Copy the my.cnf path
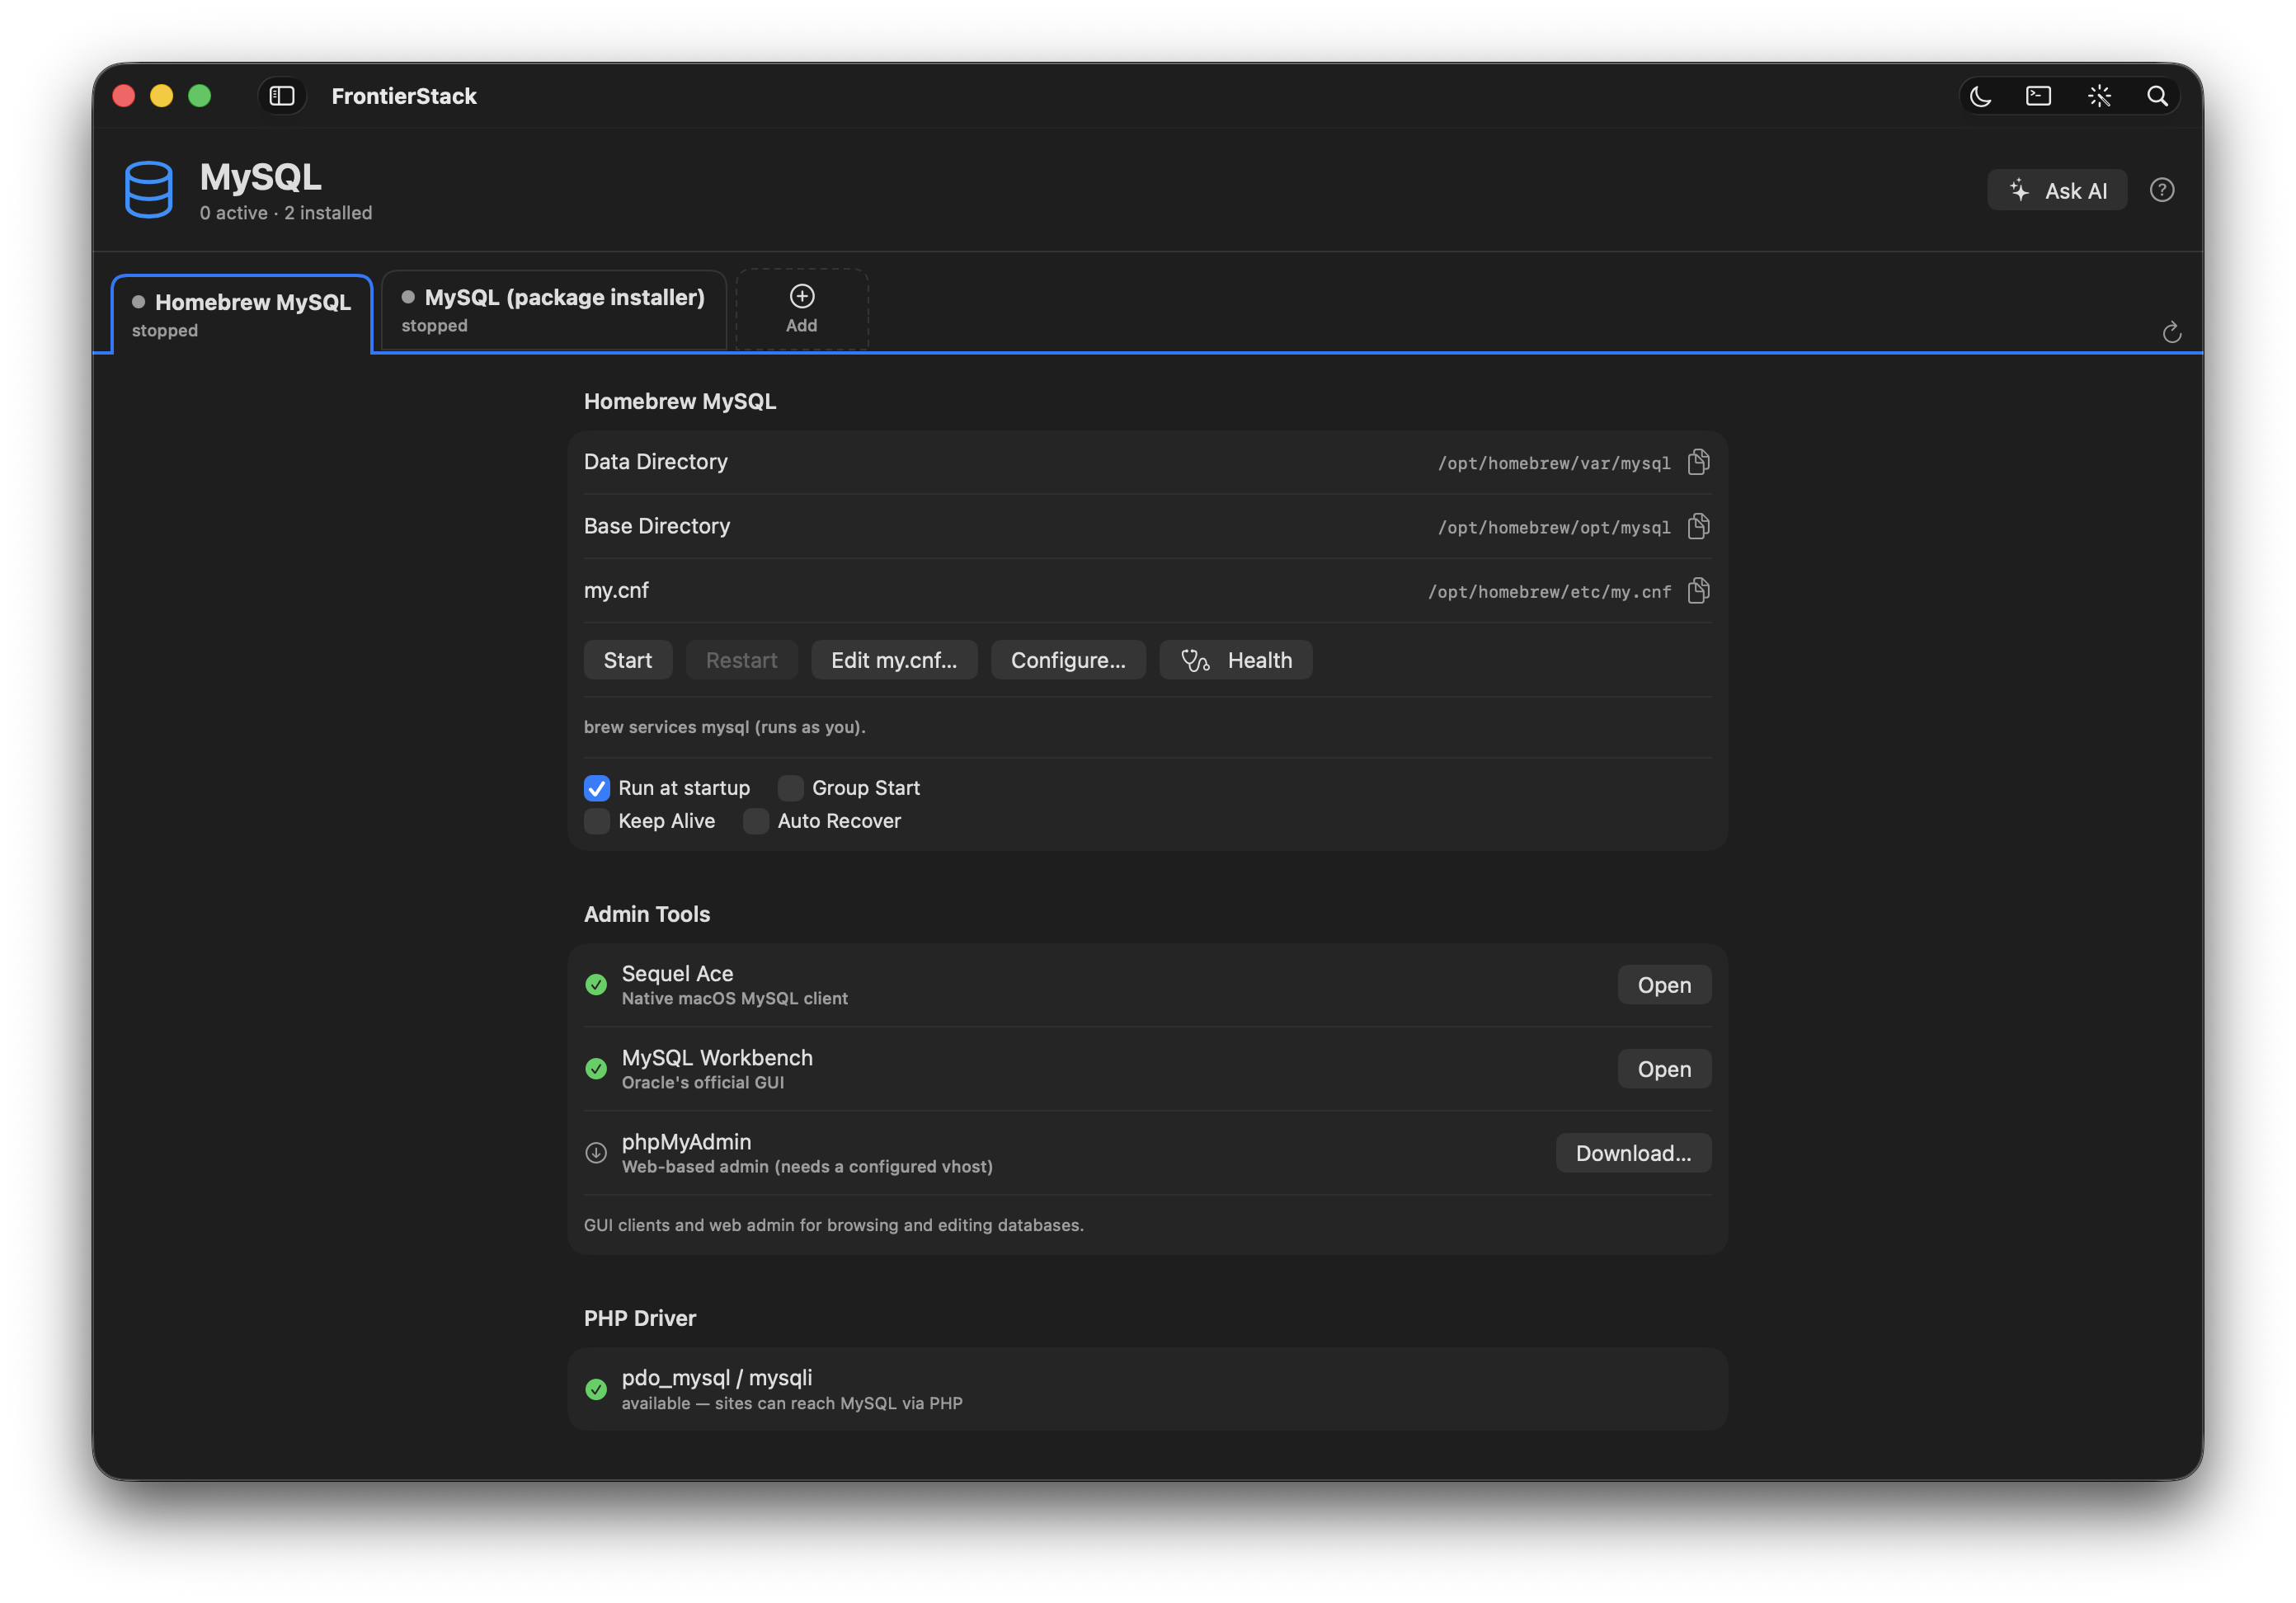Viewport: 2296px width, 1603px height. pos(1698,591)
